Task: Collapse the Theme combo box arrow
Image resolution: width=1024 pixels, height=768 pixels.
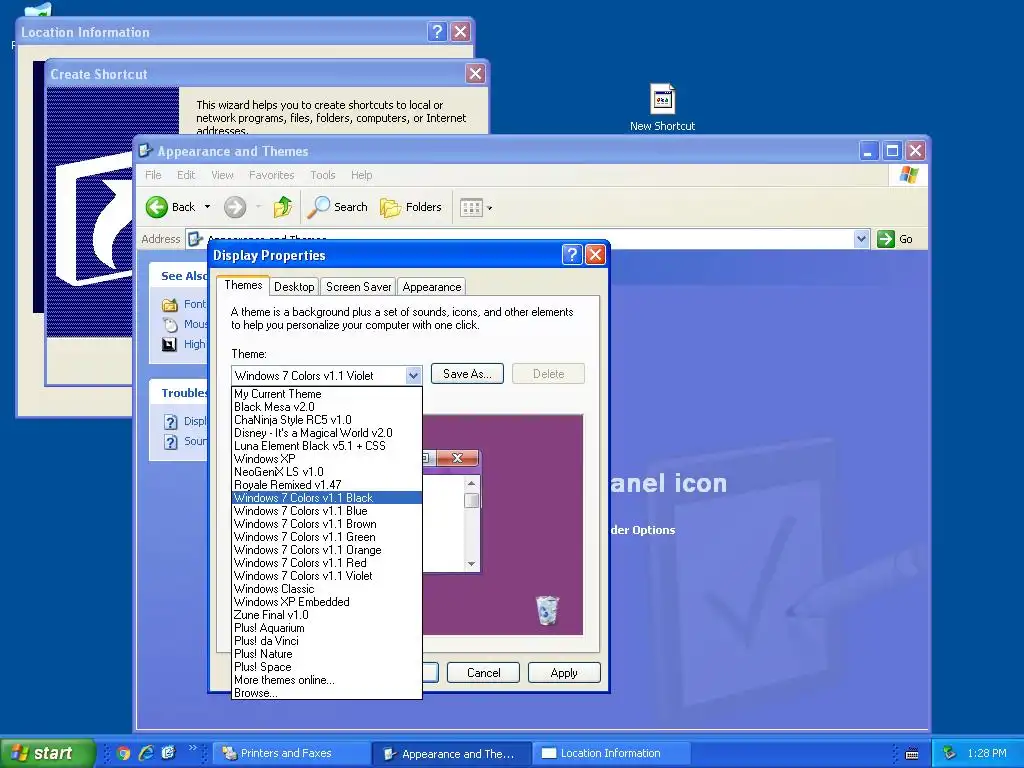Action: click(x=413, y=376)
